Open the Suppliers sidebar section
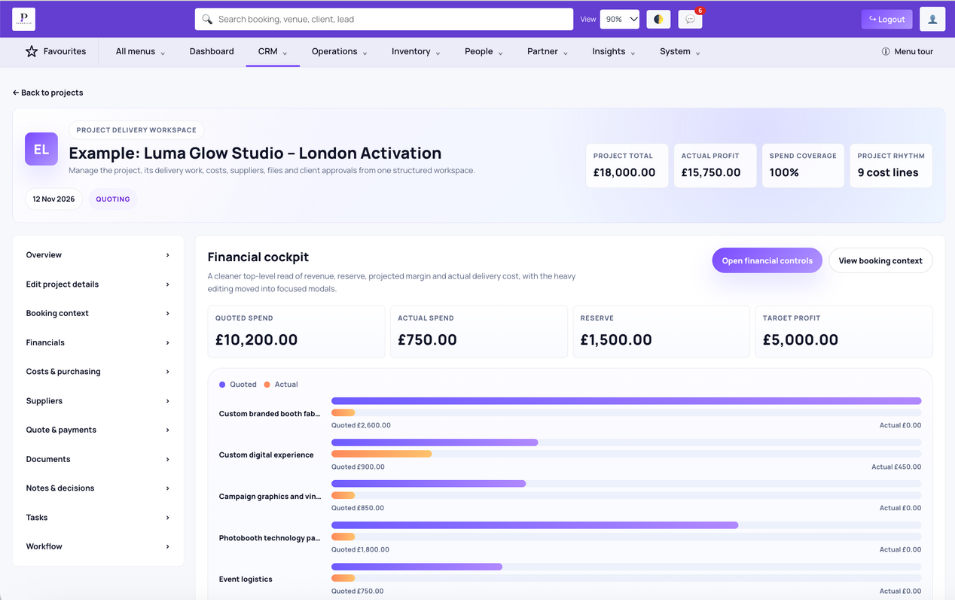Screen dimensions: 955x600 pyautogui.click(x=97, y=401)
